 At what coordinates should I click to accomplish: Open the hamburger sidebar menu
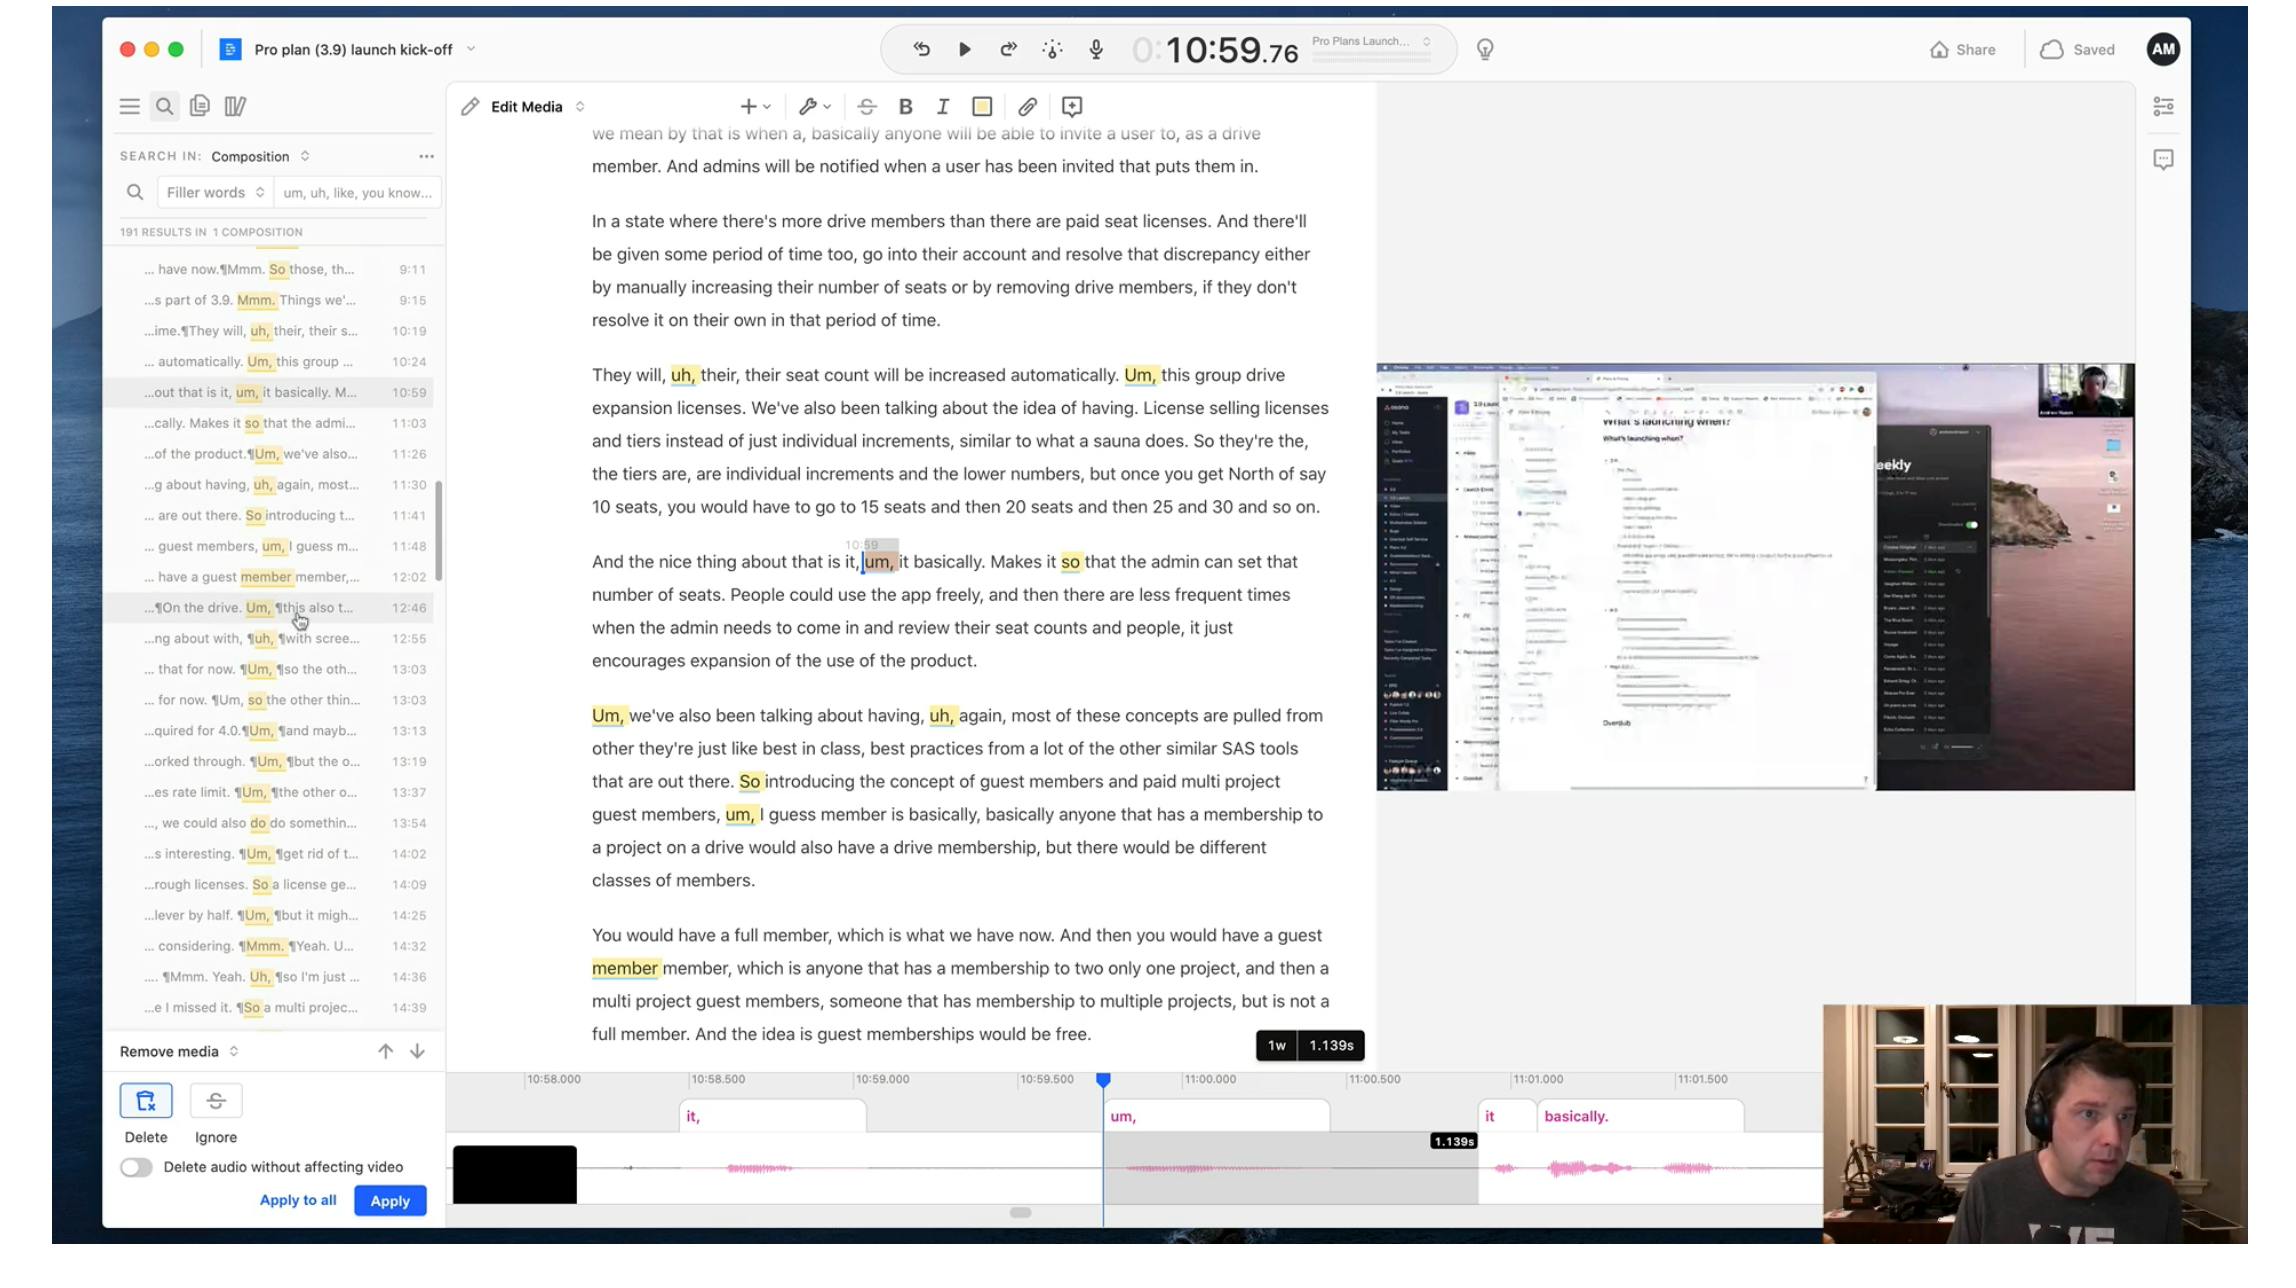pyautogui.click(x=130, y=106)
